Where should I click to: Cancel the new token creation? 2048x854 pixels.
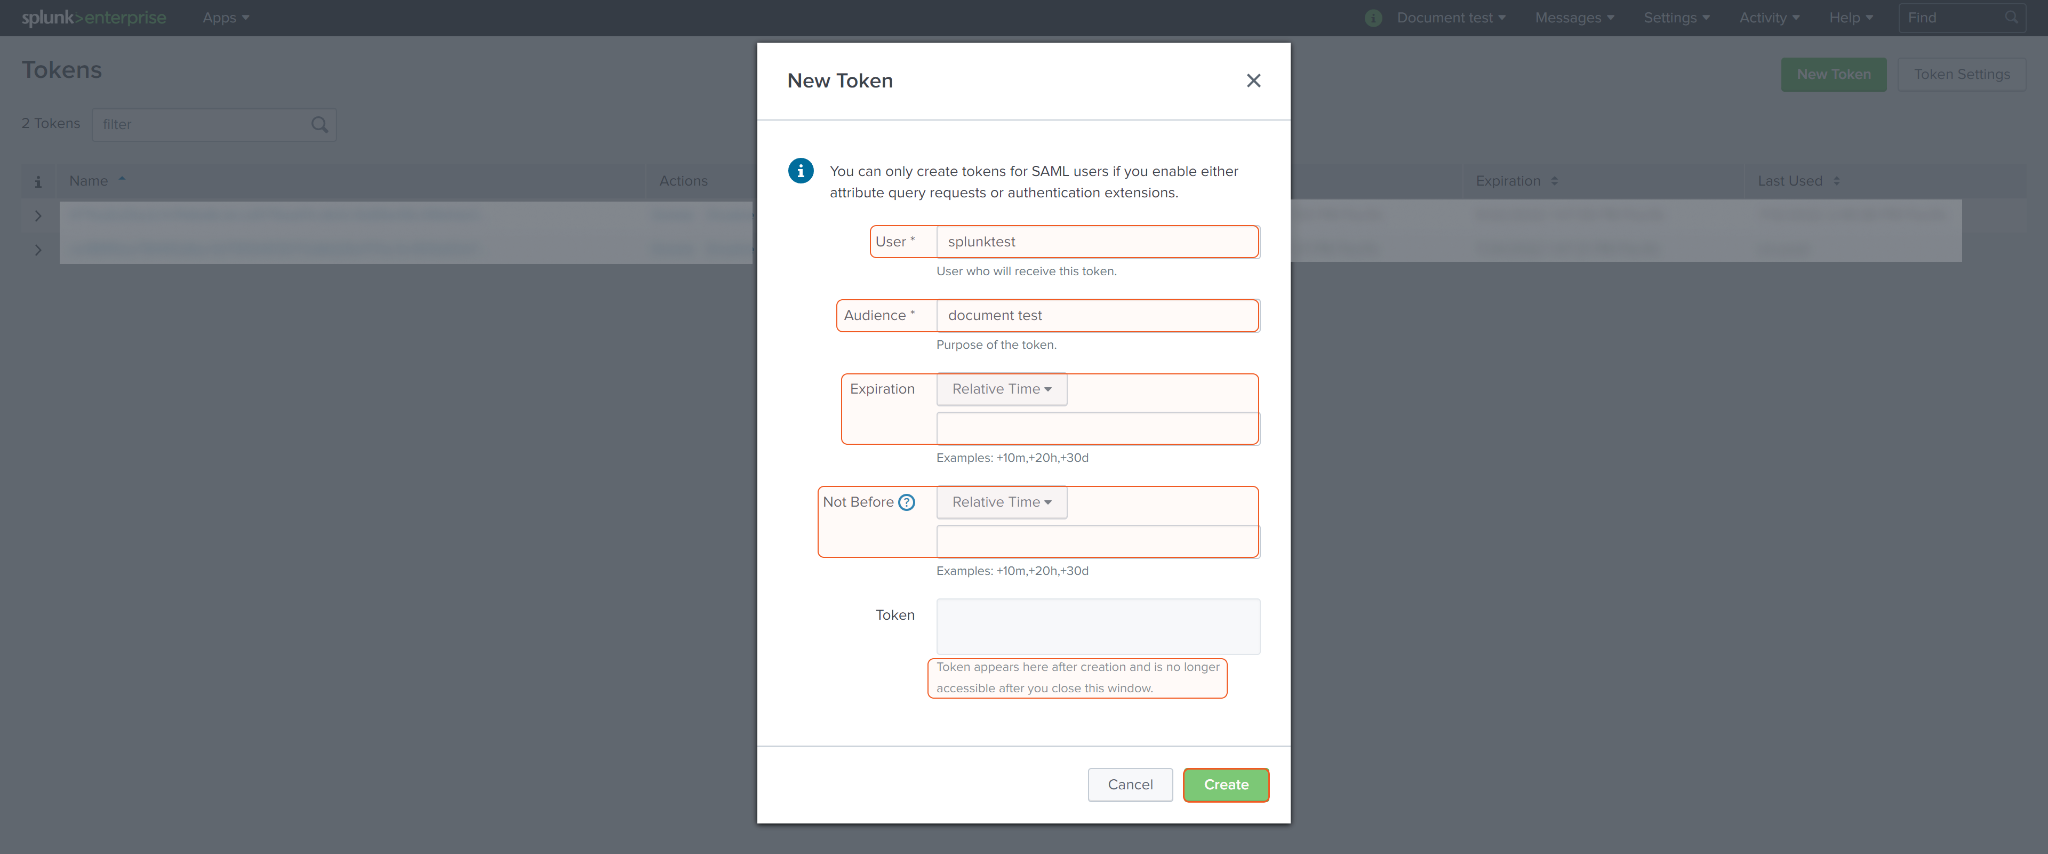[1130, 785]
